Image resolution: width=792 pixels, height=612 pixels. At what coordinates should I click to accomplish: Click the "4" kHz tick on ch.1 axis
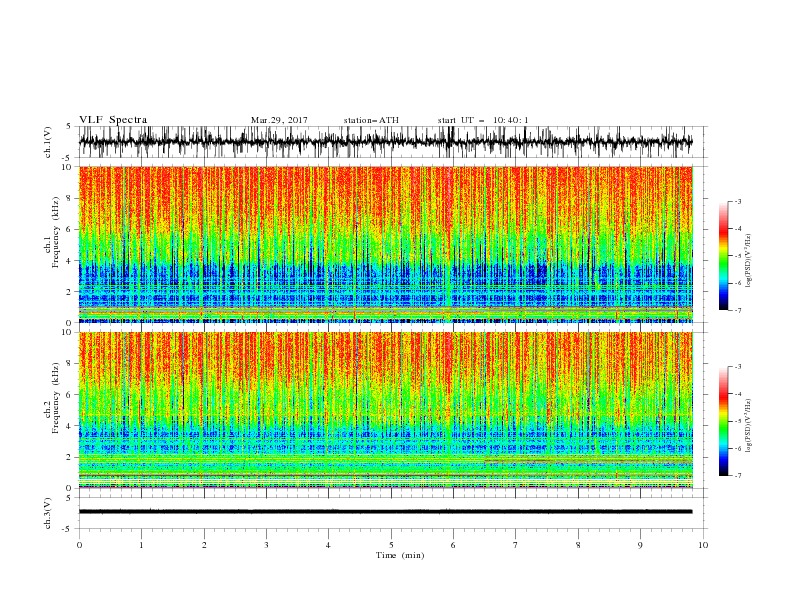[x=69, y=261]
